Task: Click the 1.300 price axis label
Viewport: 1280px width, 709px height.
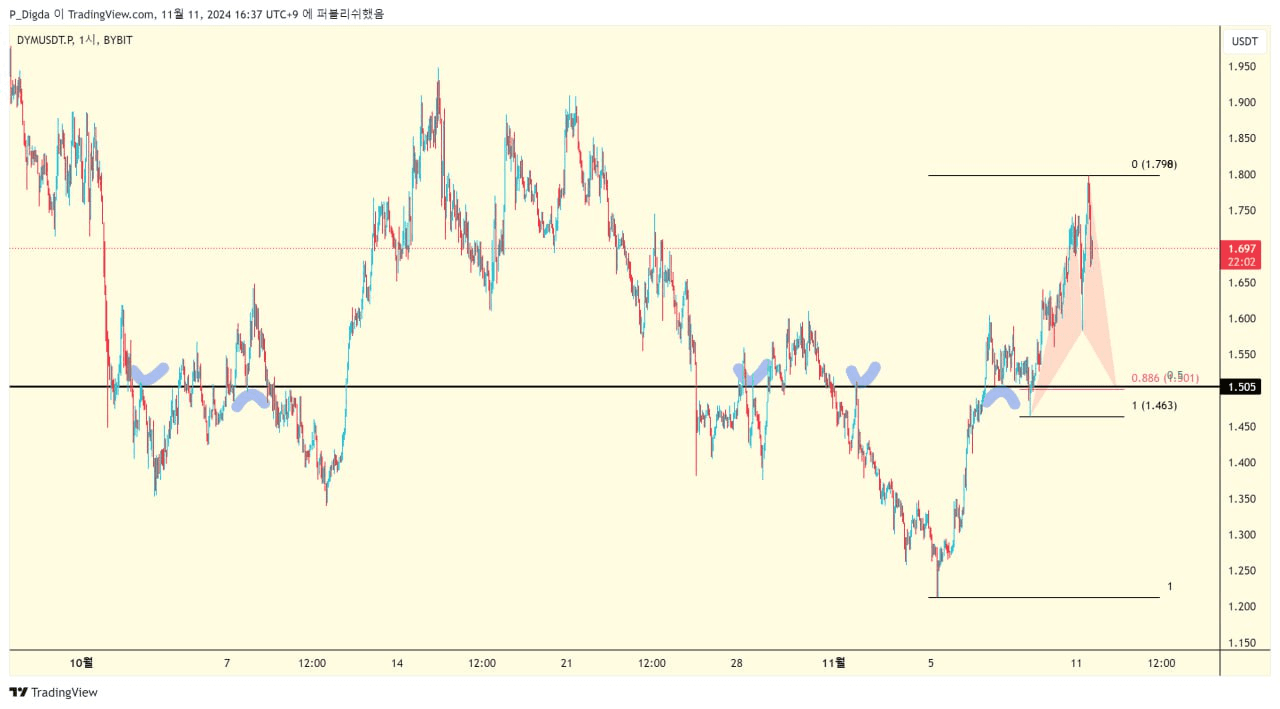Action: coord(1242,535)
